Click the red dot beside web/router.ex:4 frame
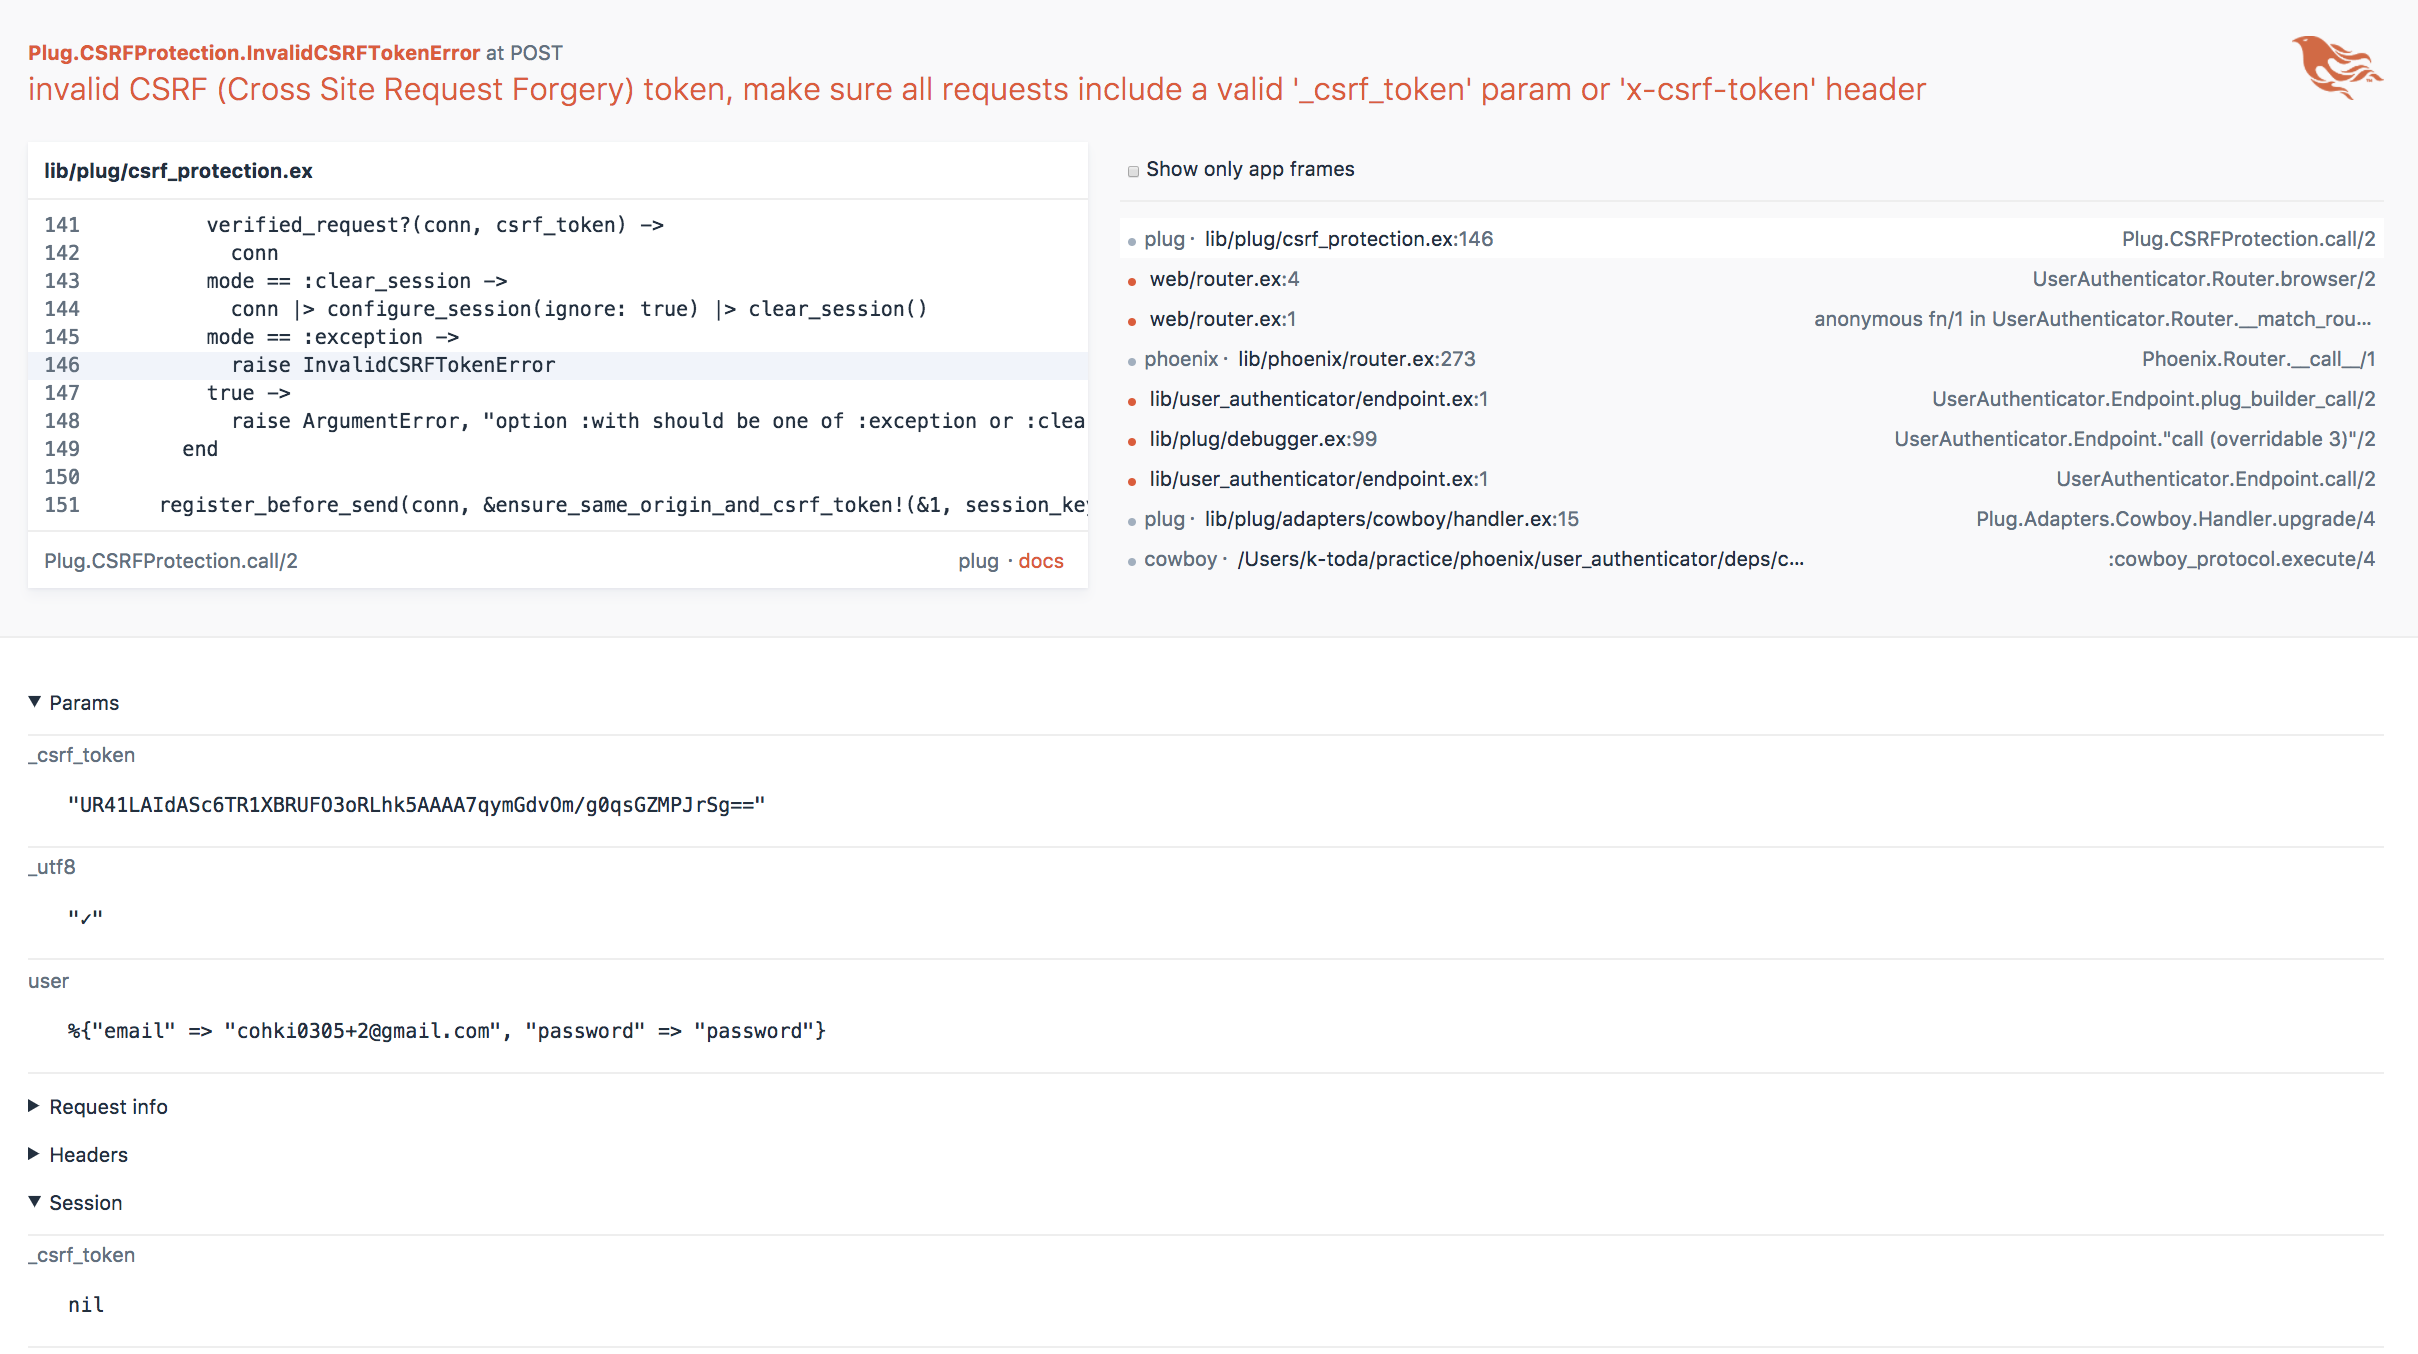2418x1354 pixels. click(1131, 280)
